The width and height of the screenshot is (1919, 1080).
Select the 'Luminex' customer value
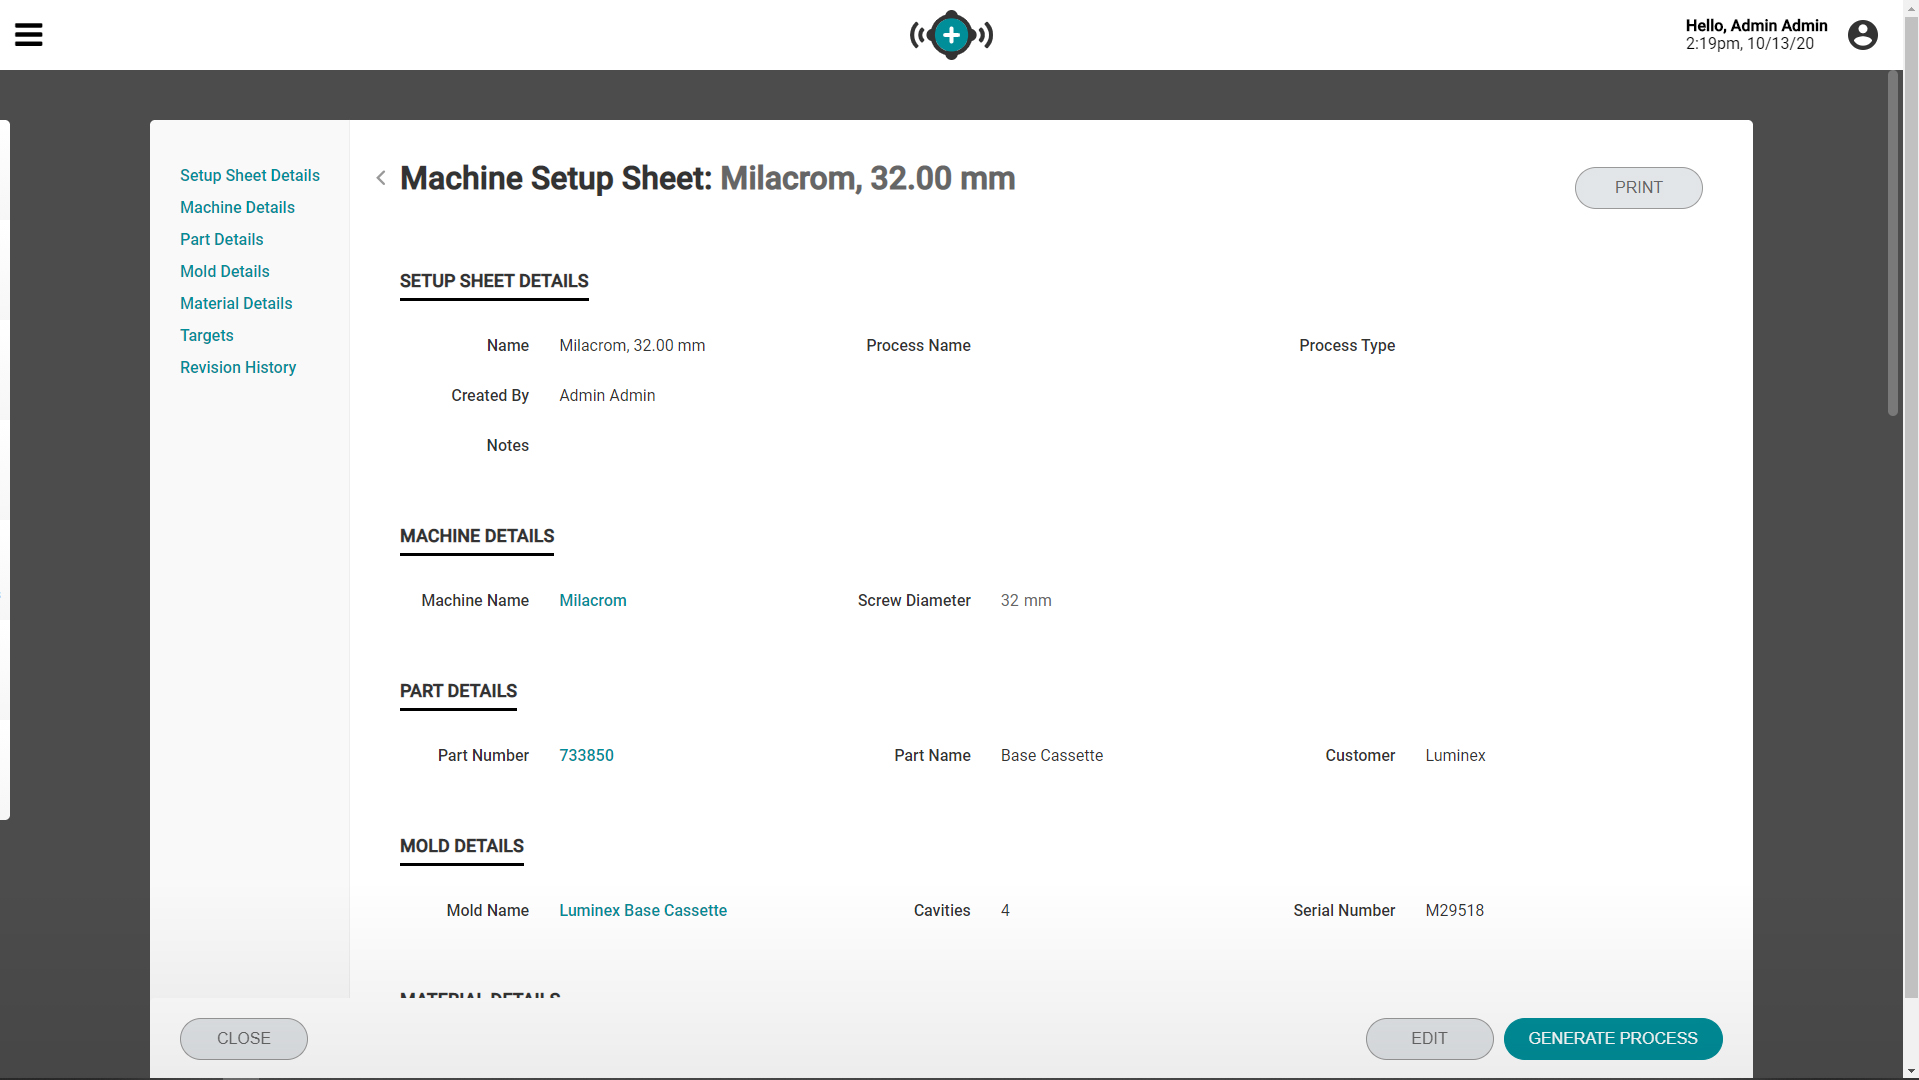click(x=1455, y=755)
